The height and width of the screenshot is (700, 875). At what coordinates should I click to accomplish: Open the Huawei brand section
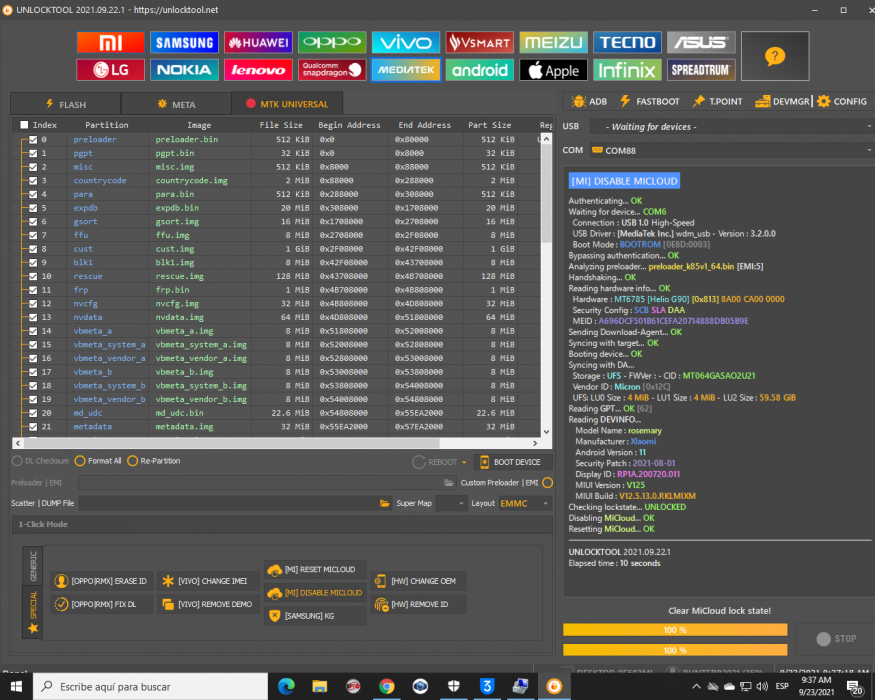tap(258, 43)
